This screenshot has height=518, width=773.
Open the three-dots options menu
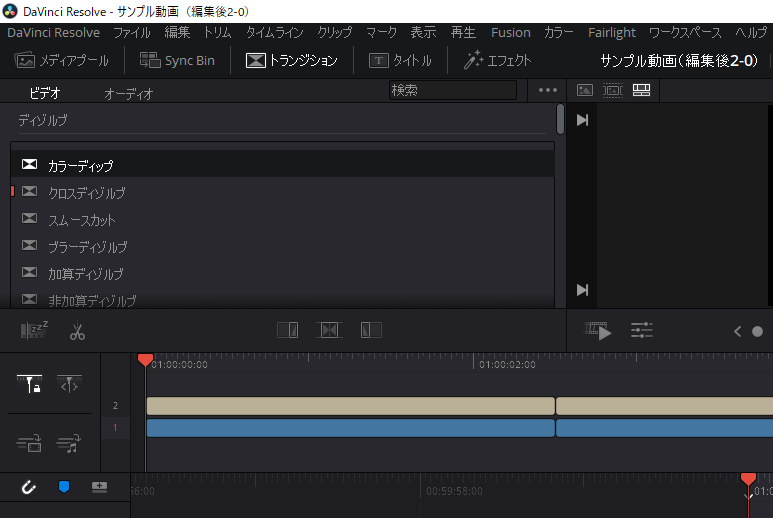click(x=548, y=90)
